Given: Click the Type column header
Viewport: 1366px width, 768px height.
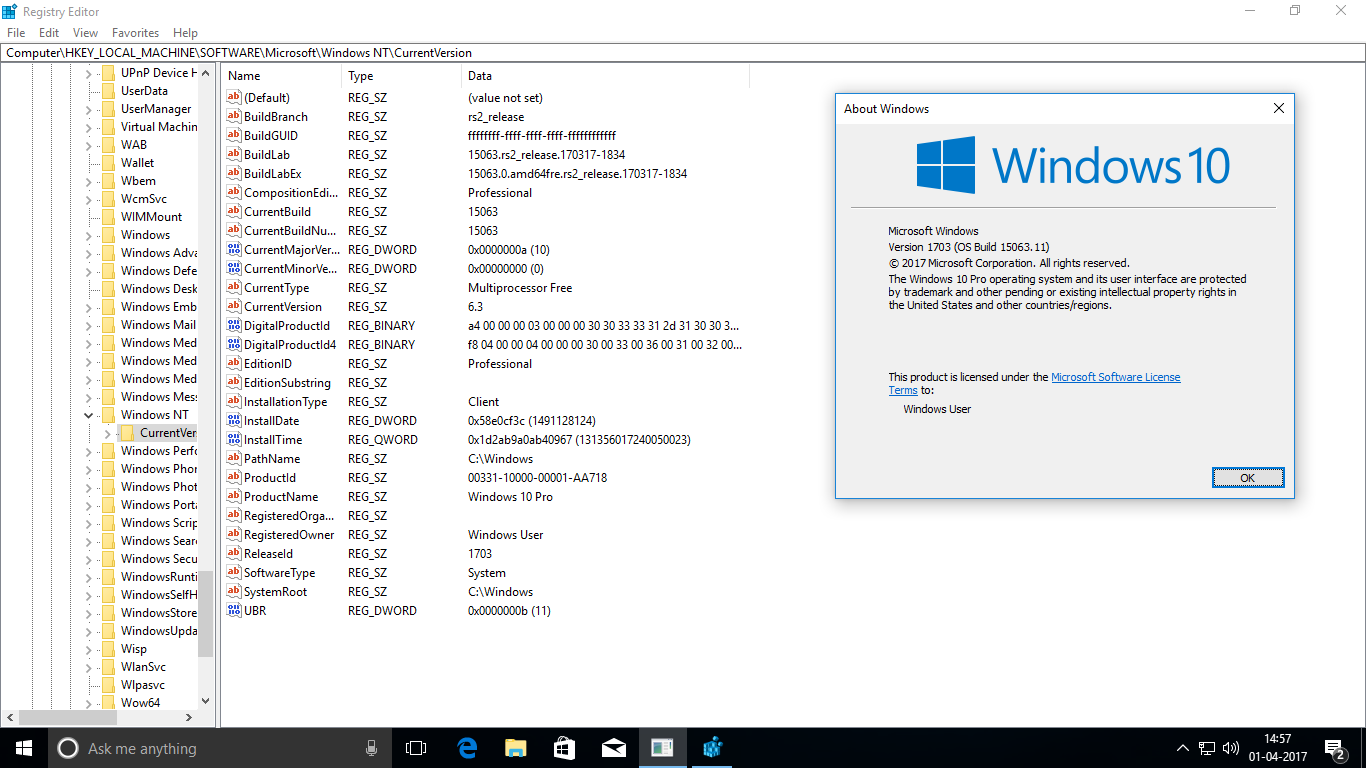Looking at the screenshot, I should pyautogui.click(x=402, y=76).
